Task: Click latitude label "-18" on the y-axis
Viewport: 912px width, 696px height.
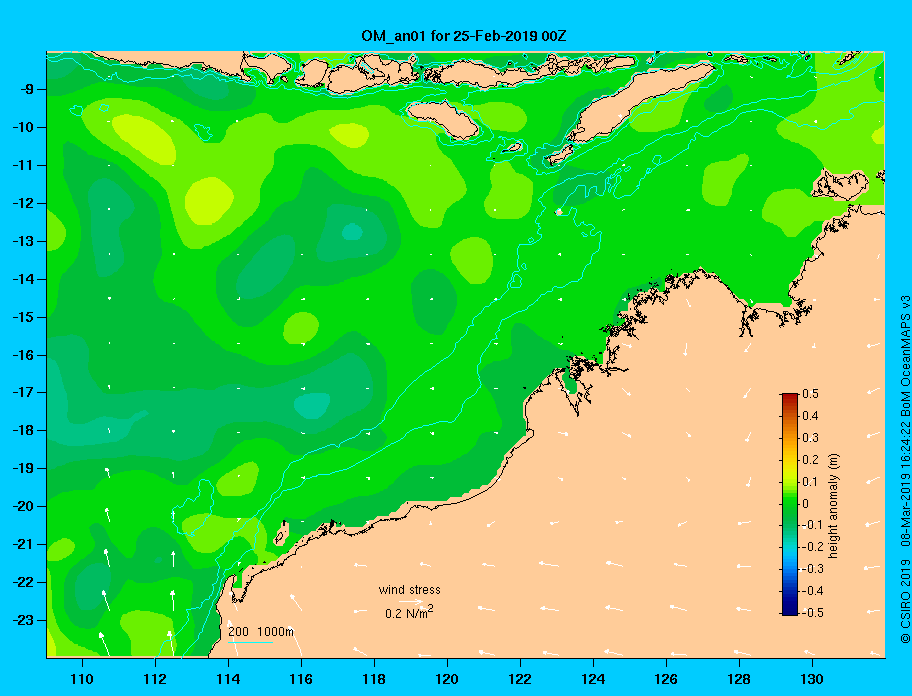Action: 22,430
